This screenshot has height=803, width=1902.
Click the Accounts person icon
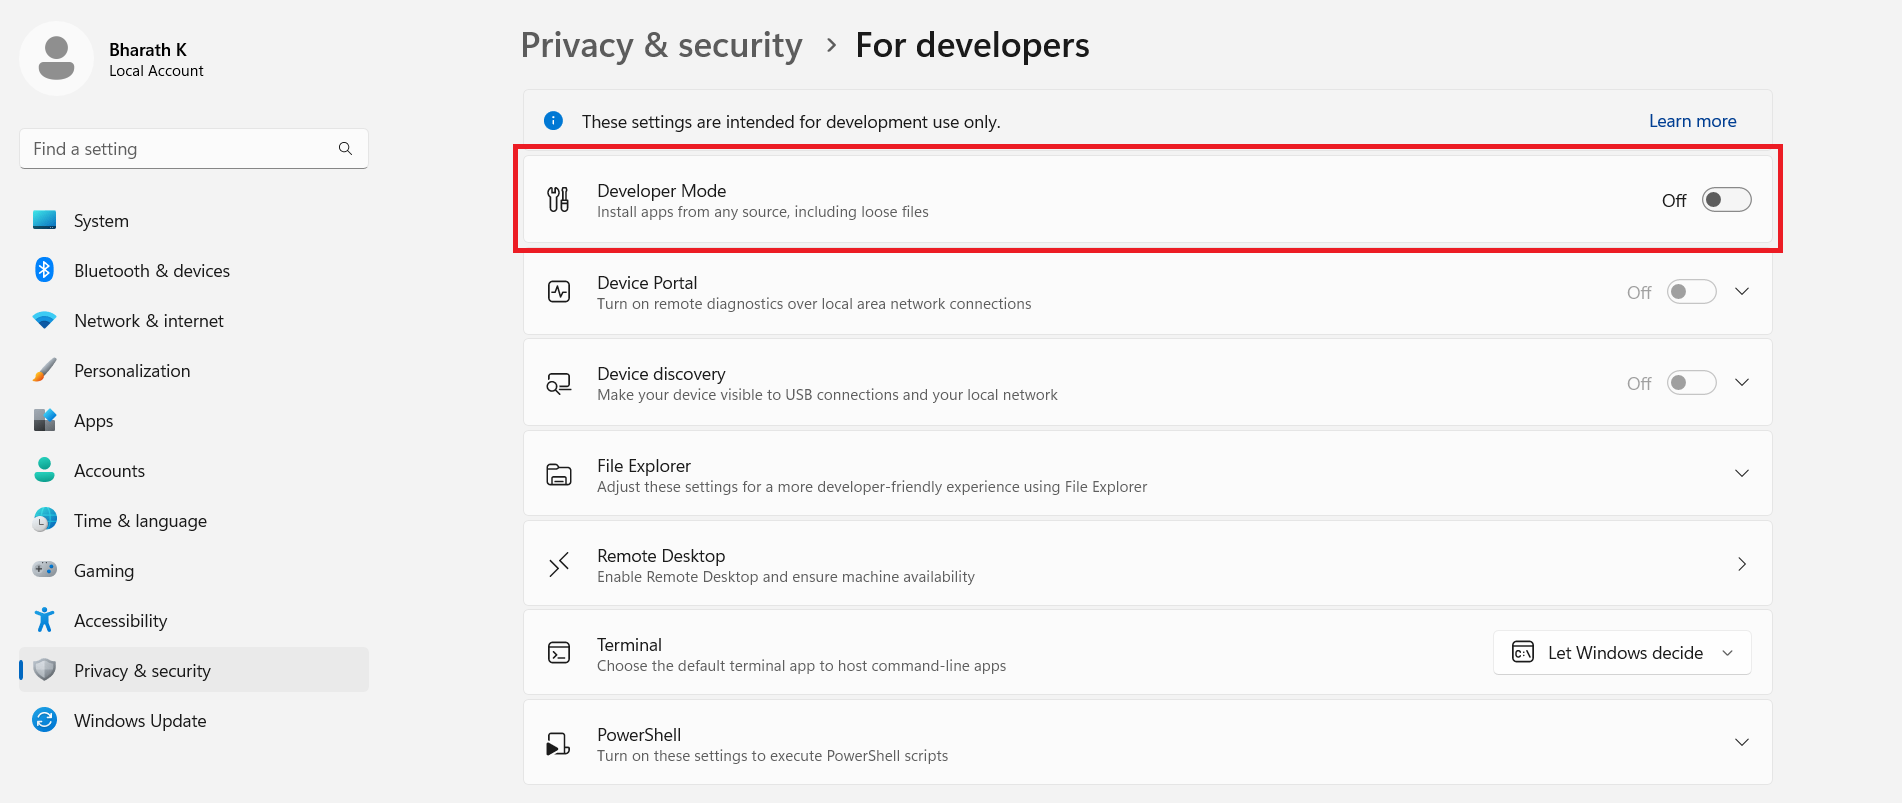[x=45, y=470]
